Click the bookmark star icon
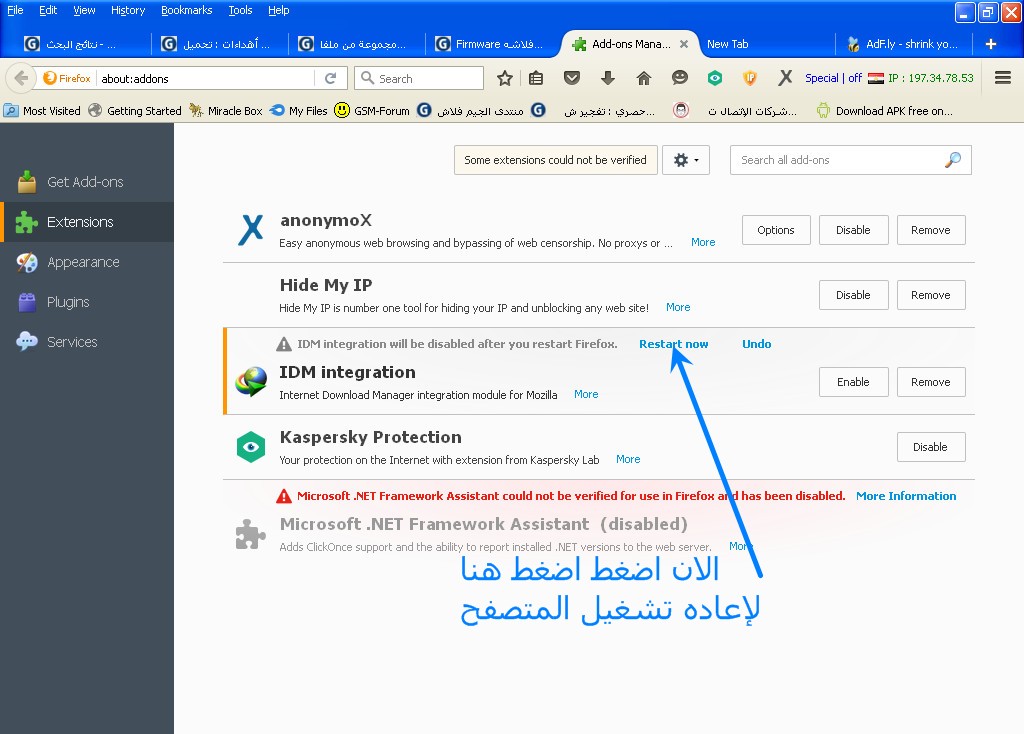 [504, 78]
